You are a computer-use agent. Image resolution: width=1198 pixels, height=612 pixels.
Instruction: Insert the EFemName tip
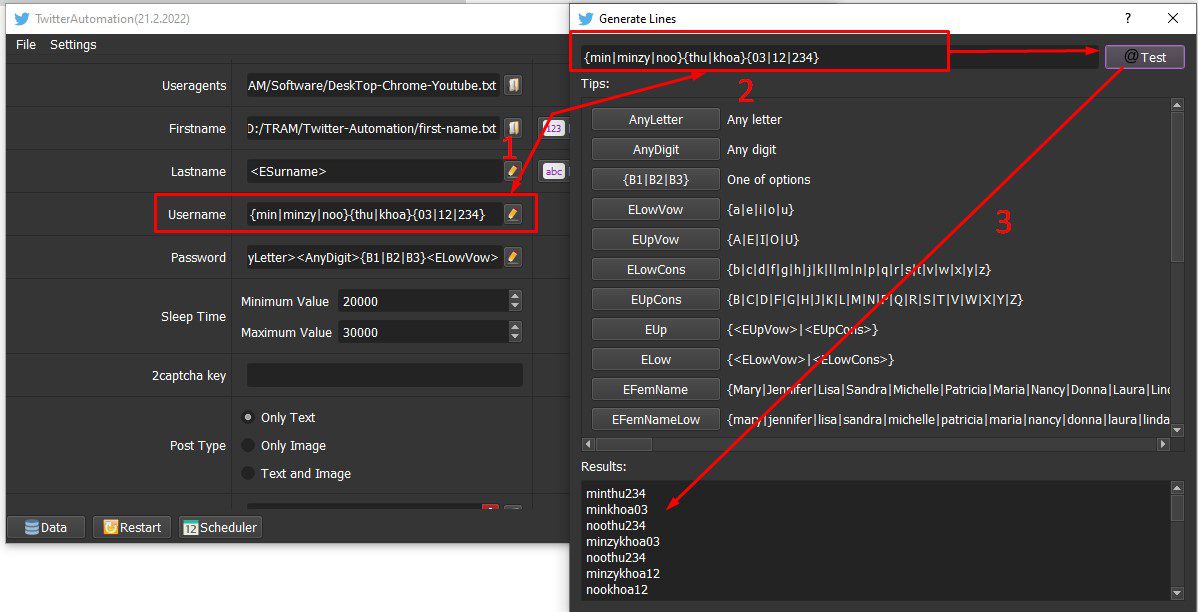point(656,390)
